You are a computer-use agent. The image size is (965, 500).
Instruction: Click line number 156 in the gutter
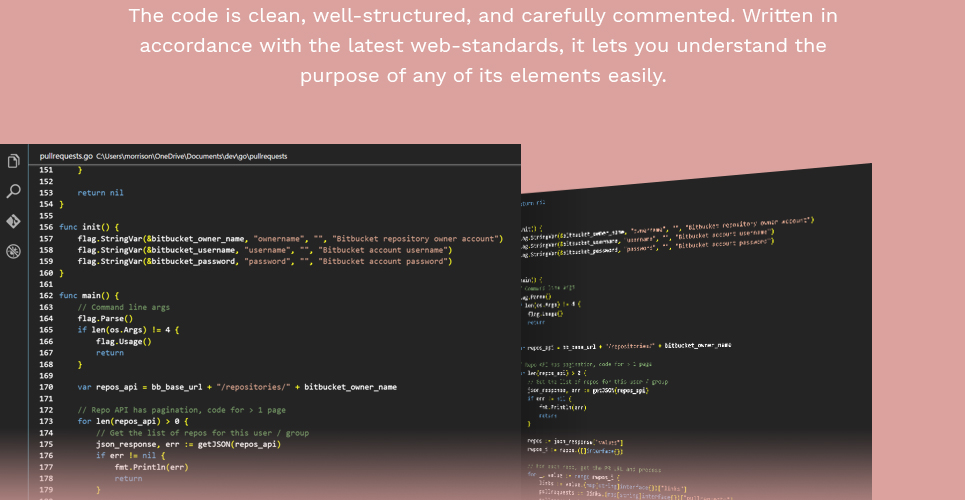pos(46,227)
